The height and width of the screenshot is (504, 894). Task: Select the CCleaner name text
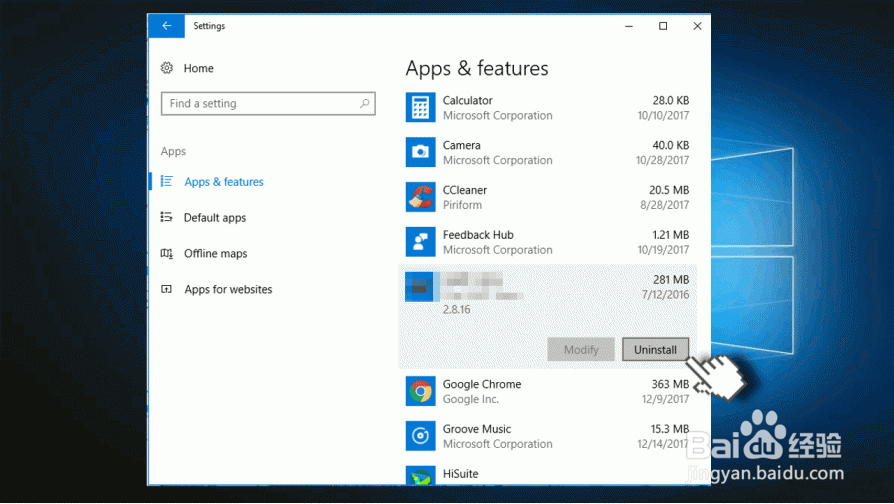[465, 190]
